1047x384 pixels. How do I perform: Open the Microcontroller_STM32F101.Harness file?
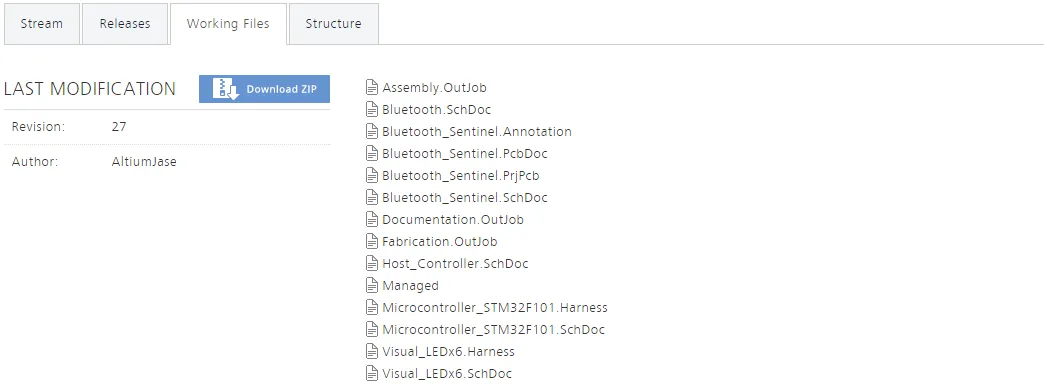coord(495,308)
